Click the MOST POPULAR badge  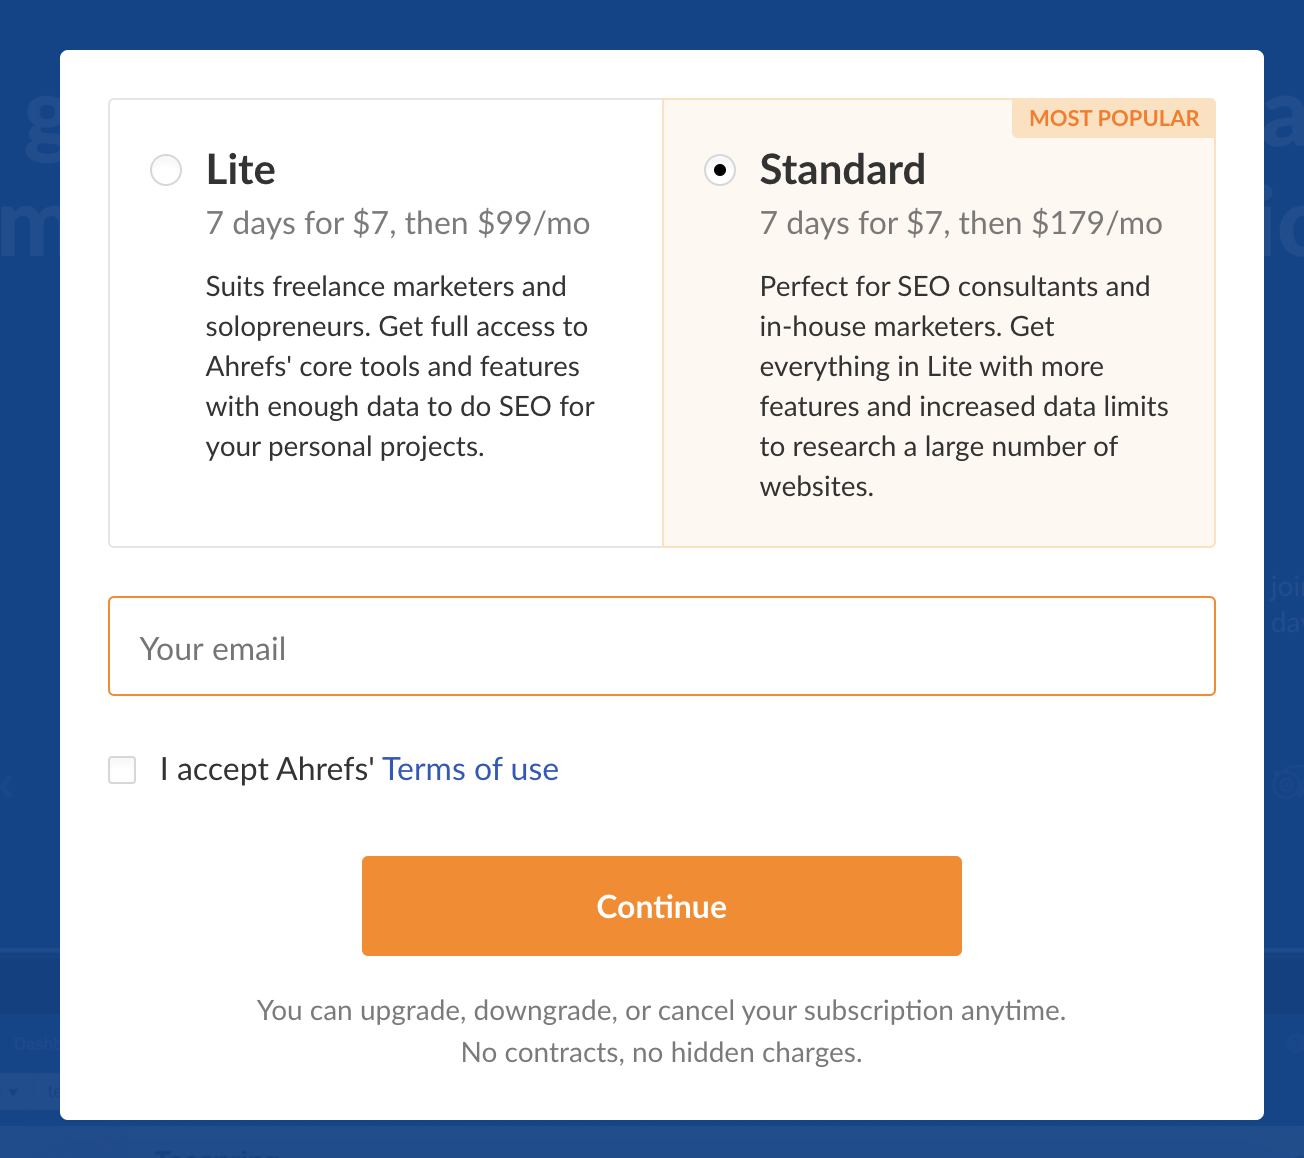[x=1113, y=118]
